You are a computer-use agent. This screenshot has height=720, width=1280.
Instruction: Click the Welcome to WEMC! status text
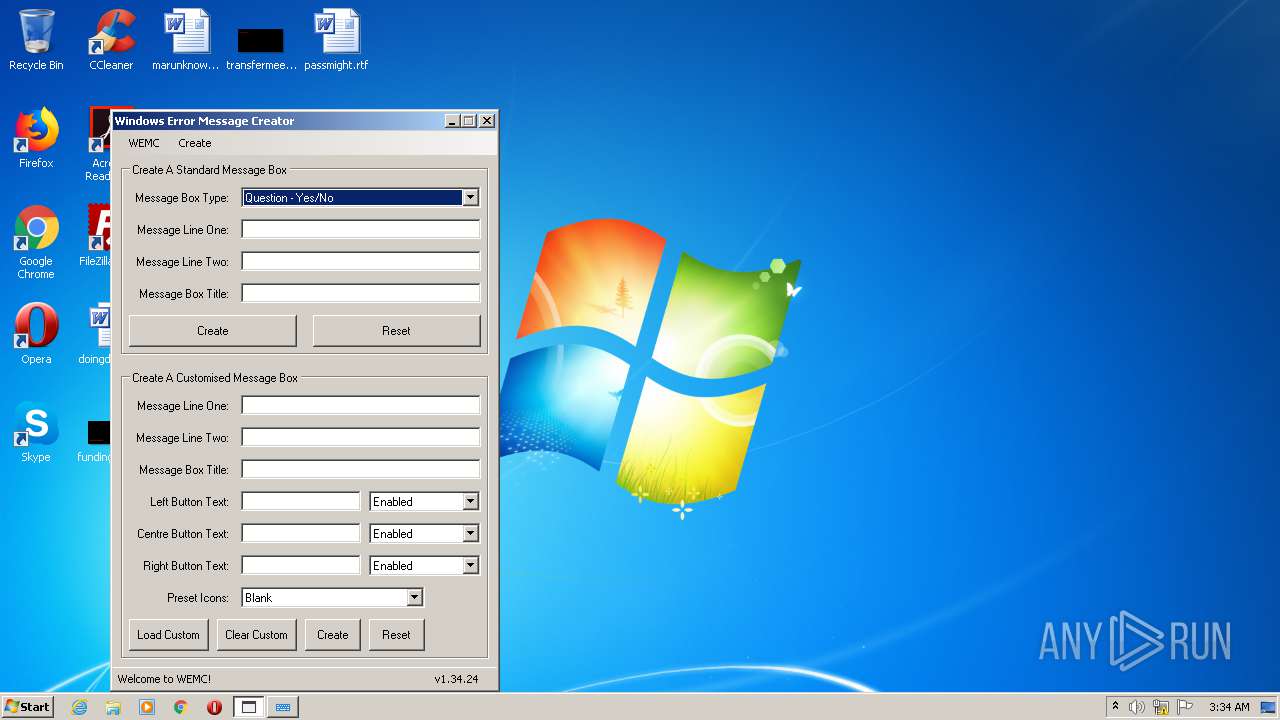tap(164, 679)
